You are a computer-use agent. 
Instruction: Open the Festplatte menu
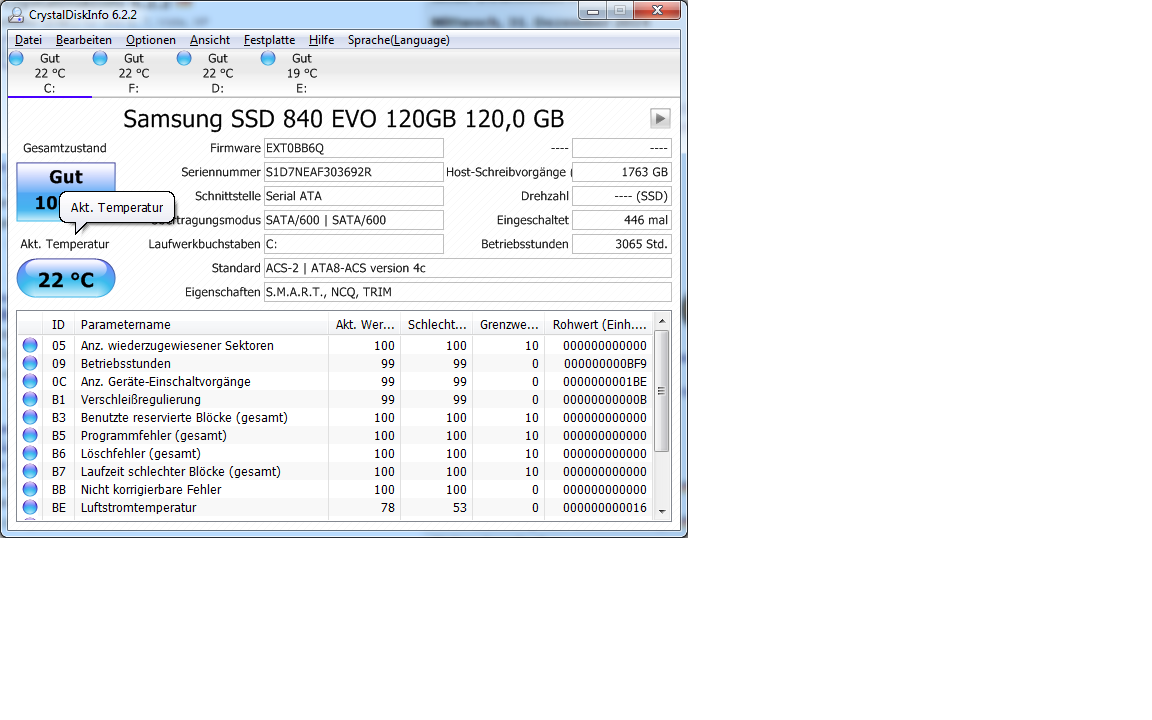[269, 40]
